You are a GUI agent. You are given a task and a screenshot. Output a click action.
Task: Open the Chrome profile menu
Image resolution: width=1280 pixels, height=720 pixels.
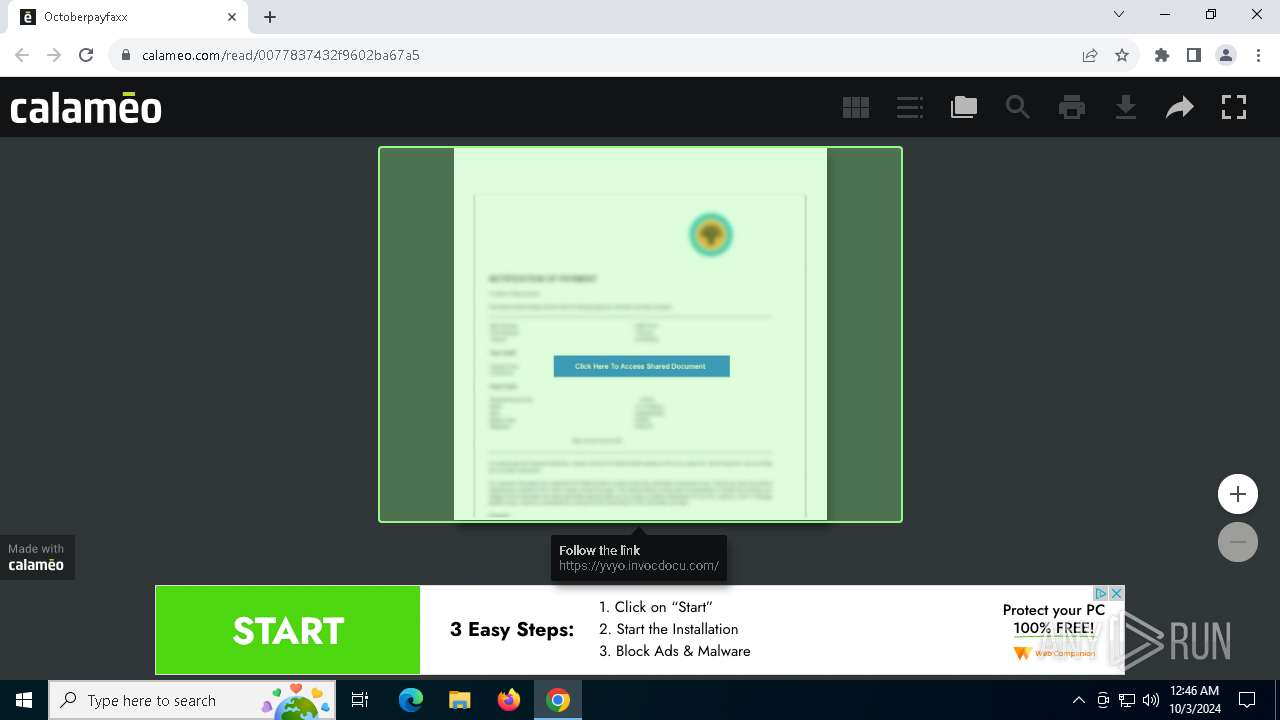click(1226, 55)
